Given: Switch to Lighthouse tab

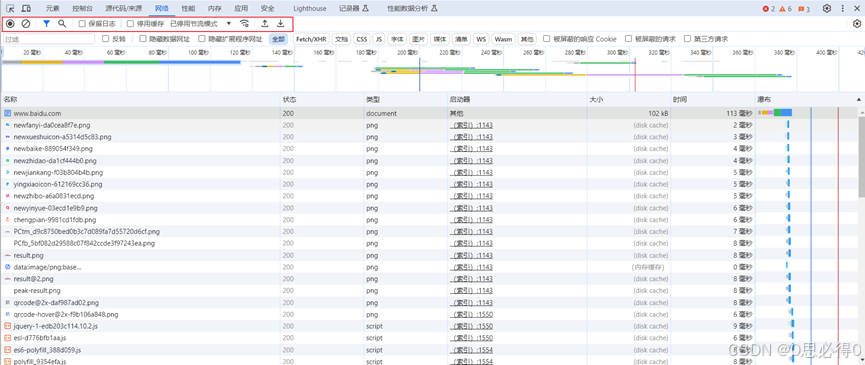Looking at the screenshot, I should point(310,9).
